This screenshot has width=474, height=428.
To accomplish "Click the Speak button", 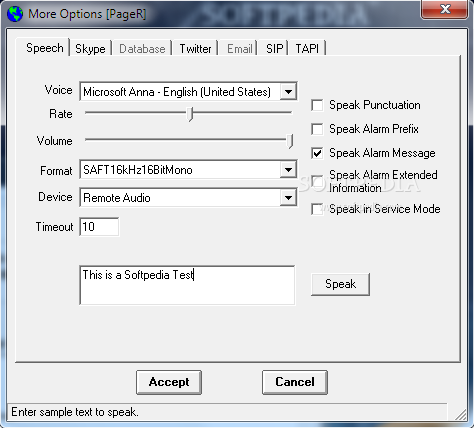I will coord(340,284).
